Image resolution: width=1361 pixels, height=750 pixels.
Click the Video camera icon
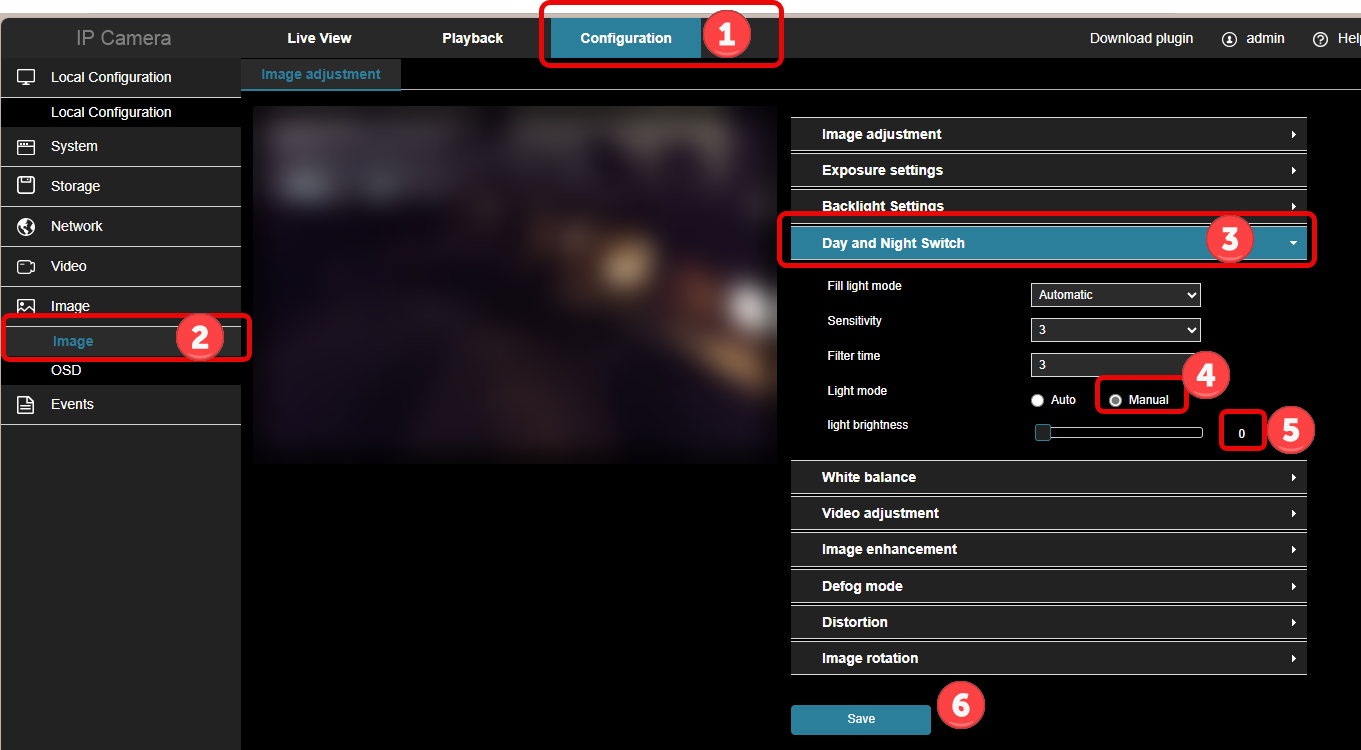pyautogui.click(x=27, y=267)
